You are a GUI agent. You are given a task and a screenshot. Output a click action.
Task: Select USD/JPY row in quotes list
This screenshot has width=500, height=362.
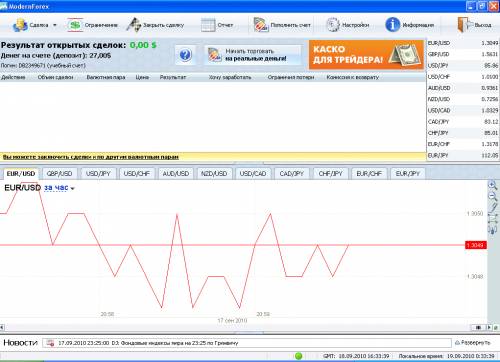463,66
